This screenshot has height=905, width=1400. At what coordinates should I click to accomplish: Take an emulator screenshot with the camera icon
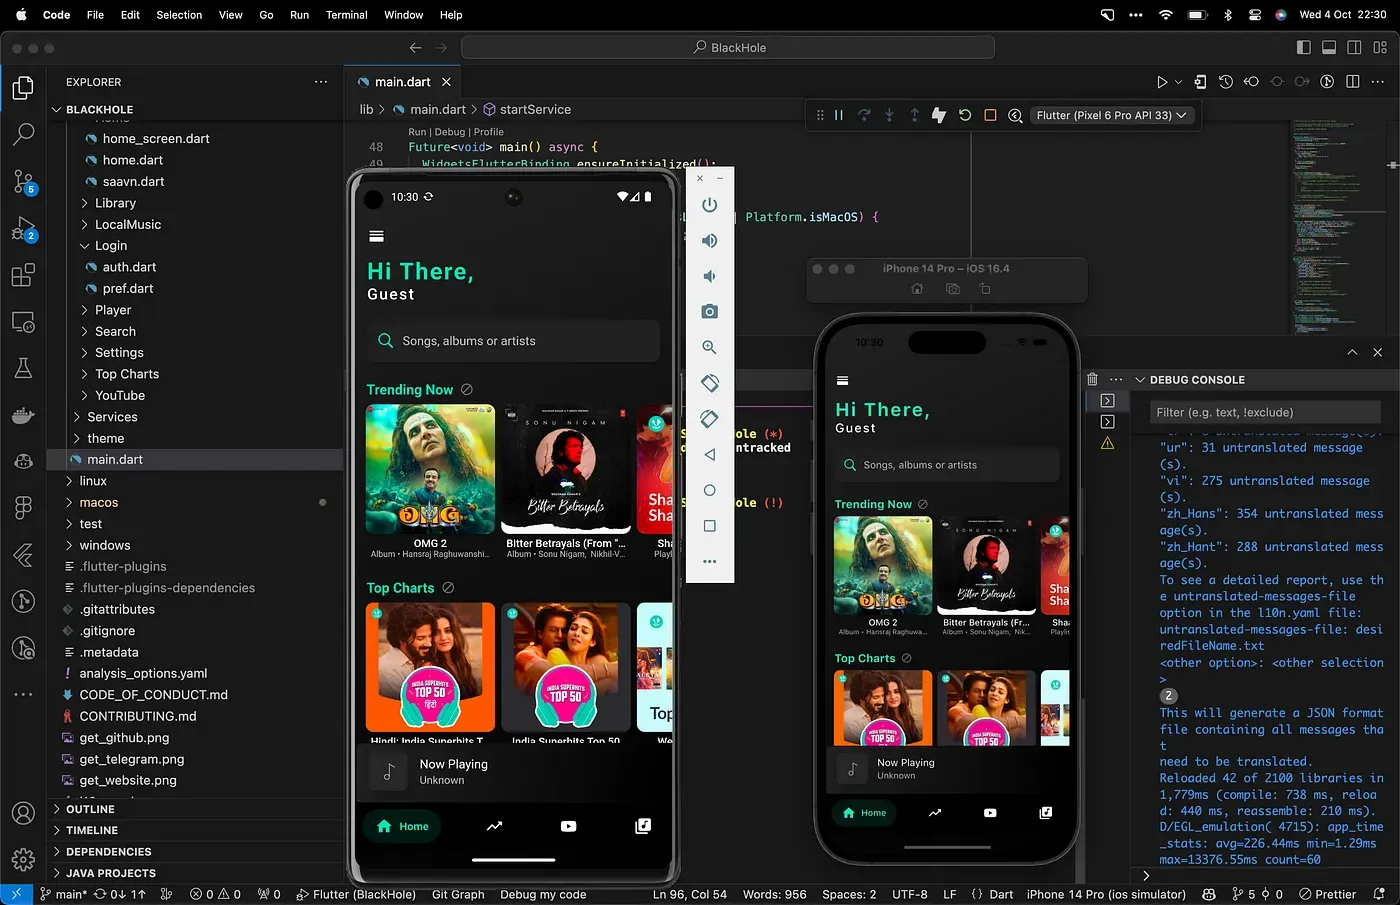[709, 312]
